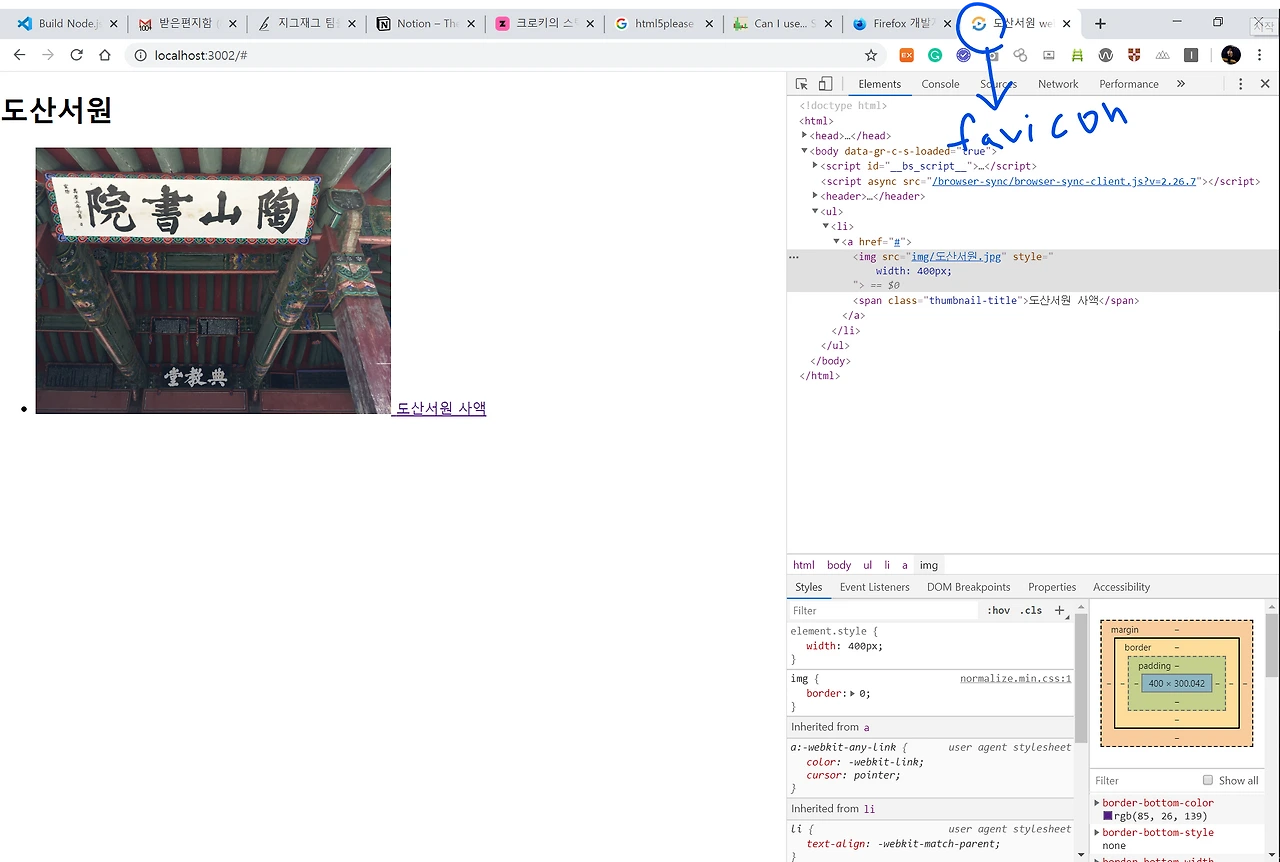Select the ul breadcrumb in DevTools
The width and height of the screenshot is (1280, 862).
[x=867, y=565]
